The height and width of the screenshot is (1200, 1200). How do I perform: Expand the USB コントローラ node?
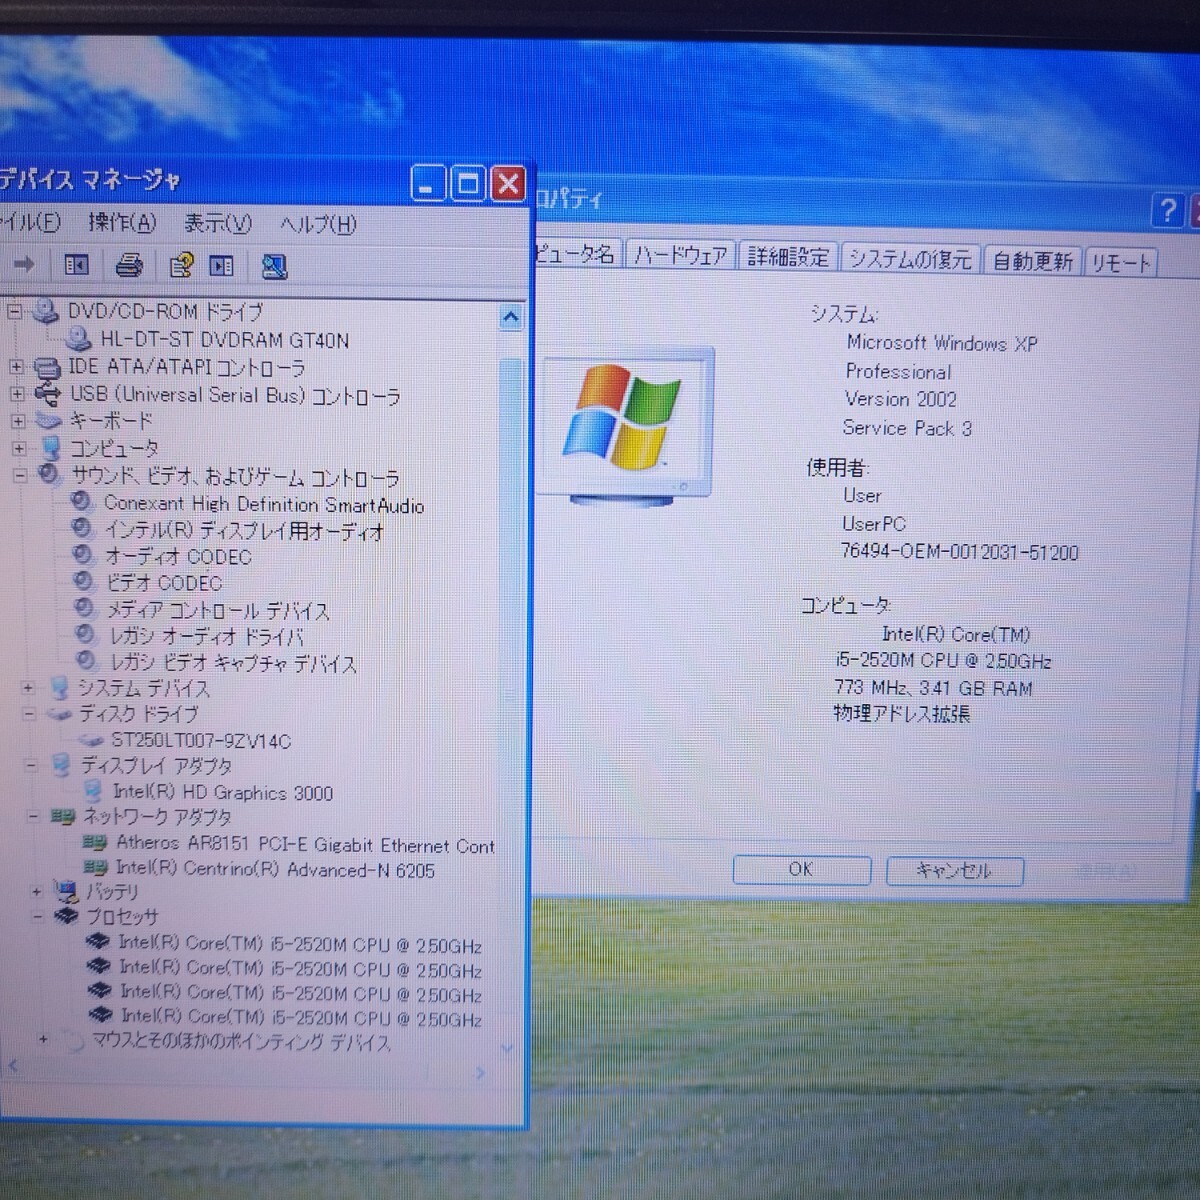(17, 395)
